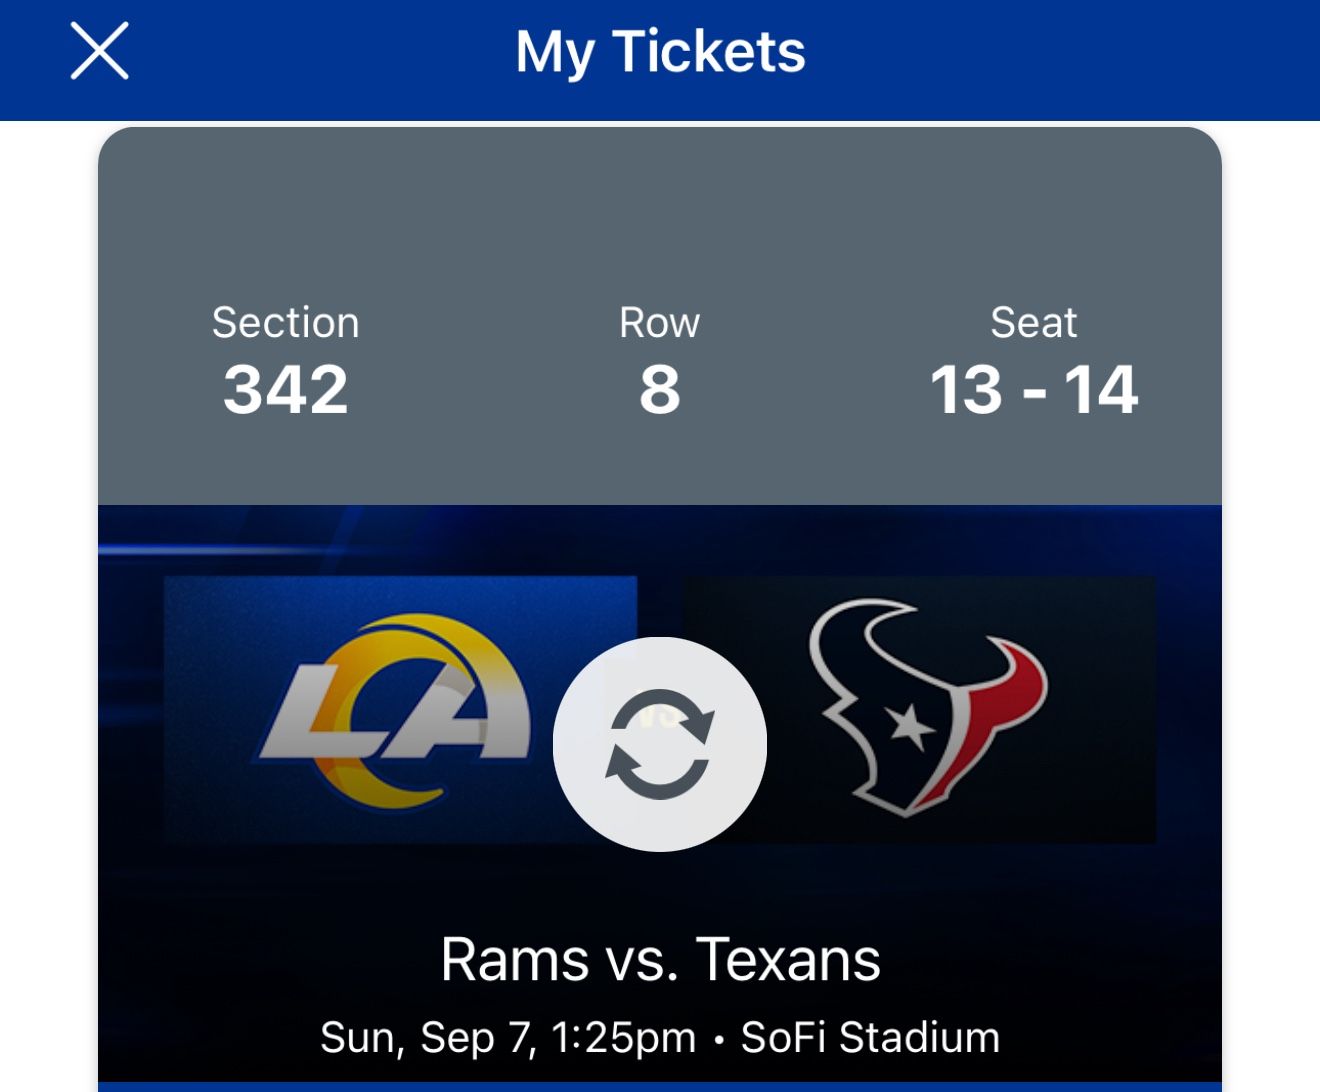Select the Seat label
This screenshot has height=1092, width=1320.
1033,323
